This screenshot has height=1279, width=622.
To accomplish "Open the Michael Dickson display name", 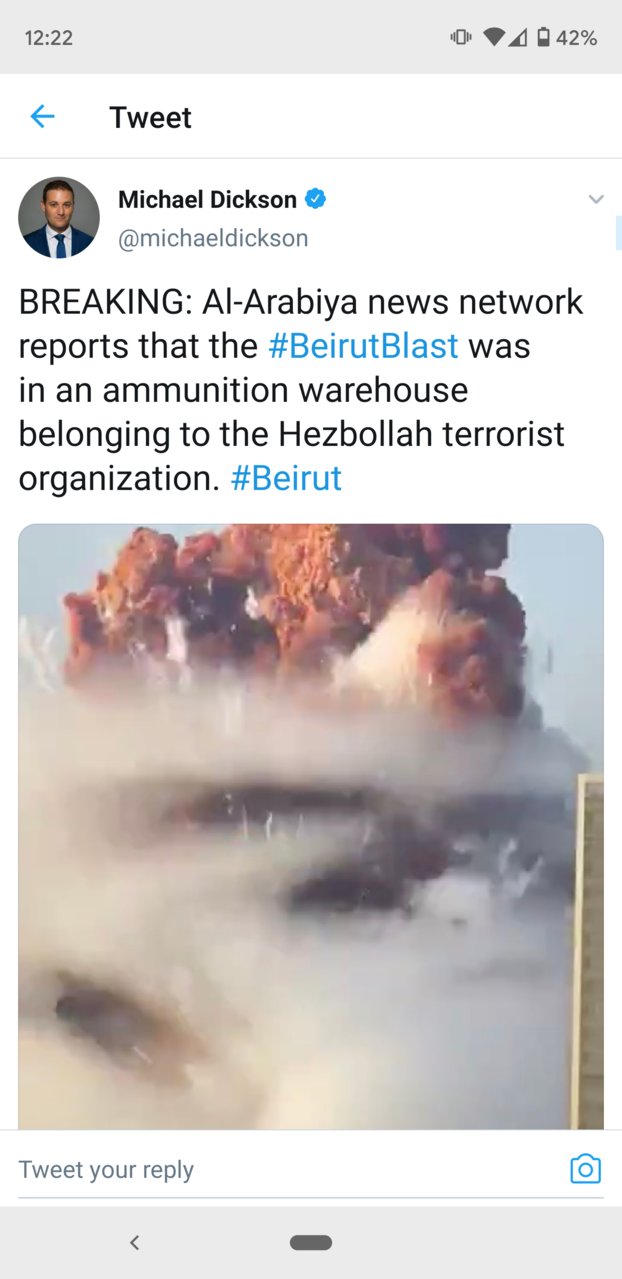I will pos(207,199).
